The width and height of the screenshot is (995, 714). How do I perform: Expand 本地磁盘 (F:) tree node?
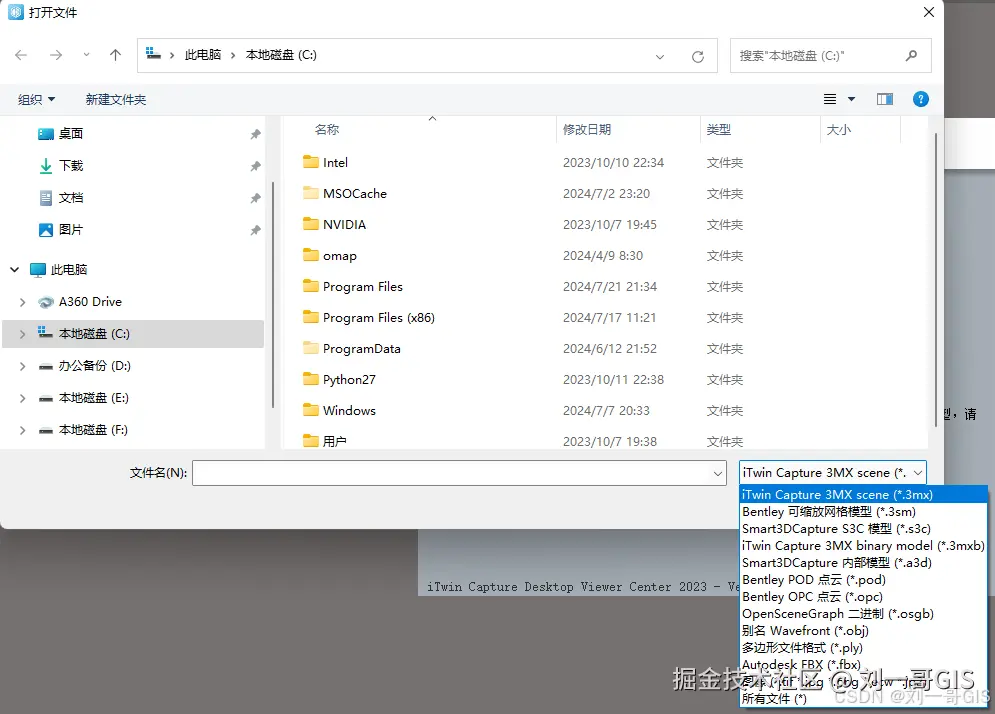coord(23,430)
